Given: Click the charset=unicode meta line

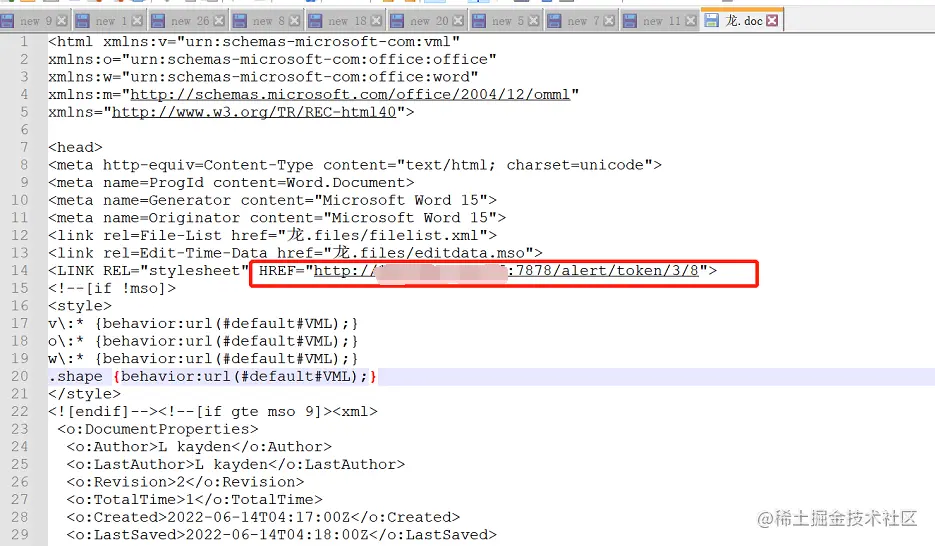Looking at the screenshot, I should tap(355, 165).
